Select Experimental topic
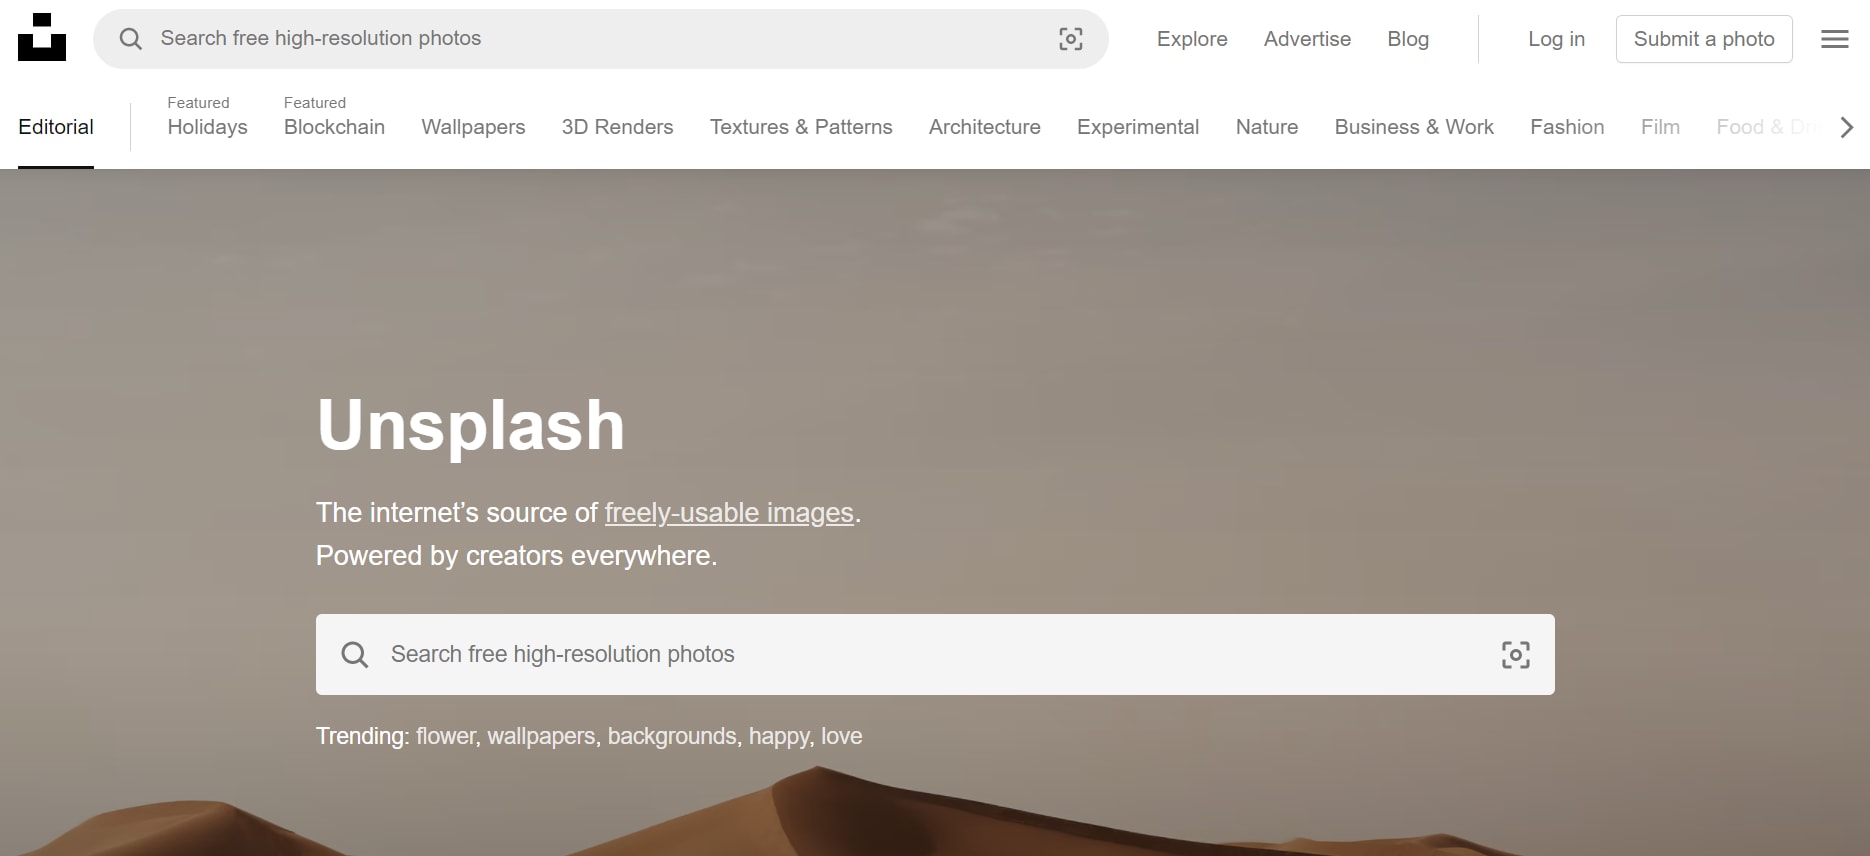 pos(1138,127)
